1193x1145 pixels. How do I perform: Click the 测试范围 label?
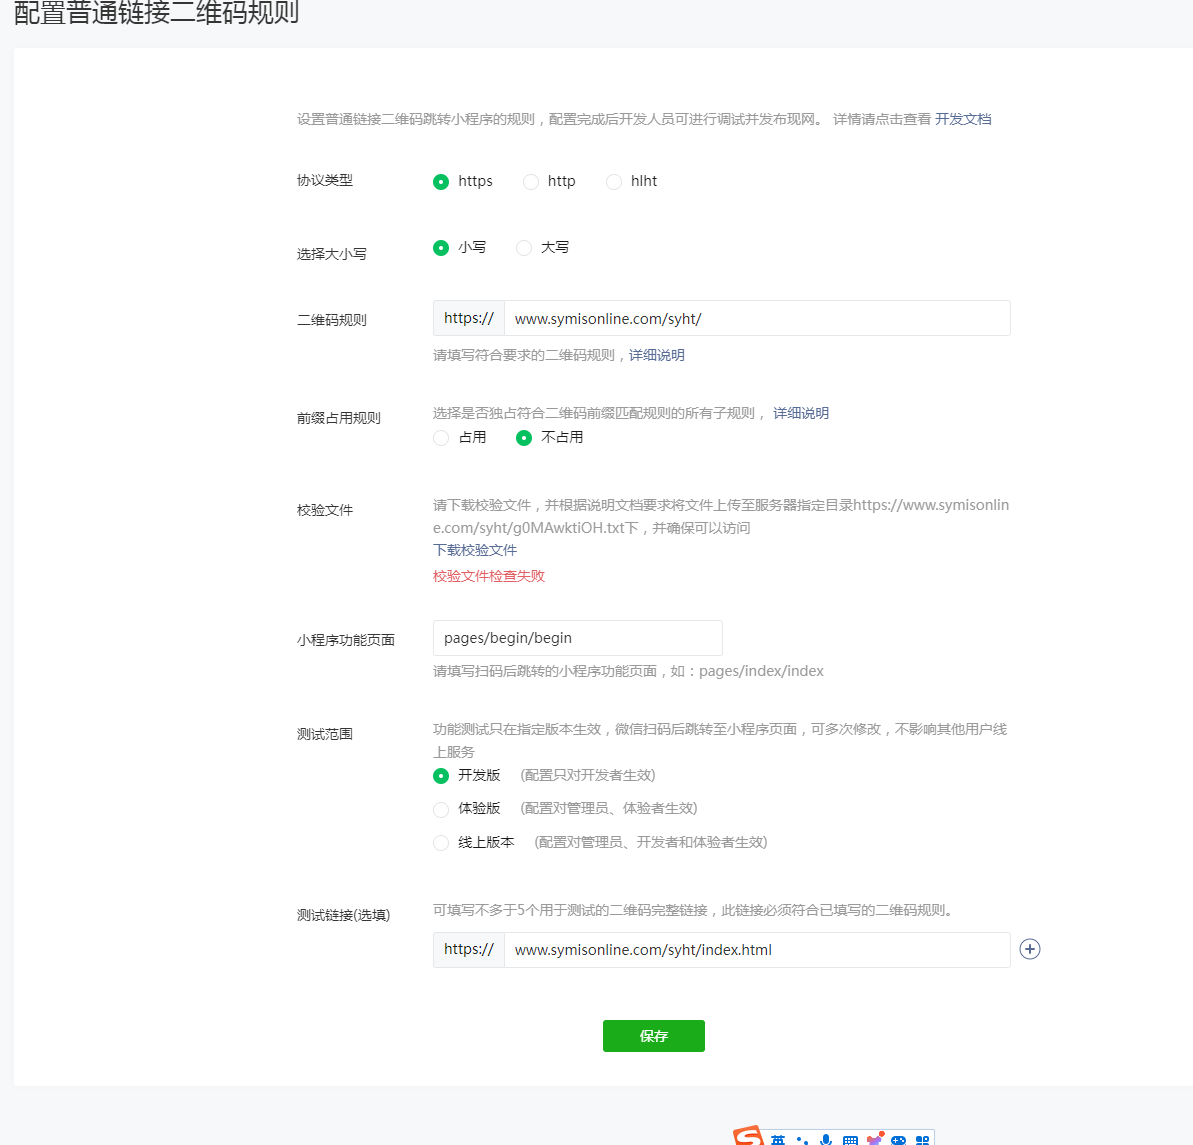click(x=325, y=734)
